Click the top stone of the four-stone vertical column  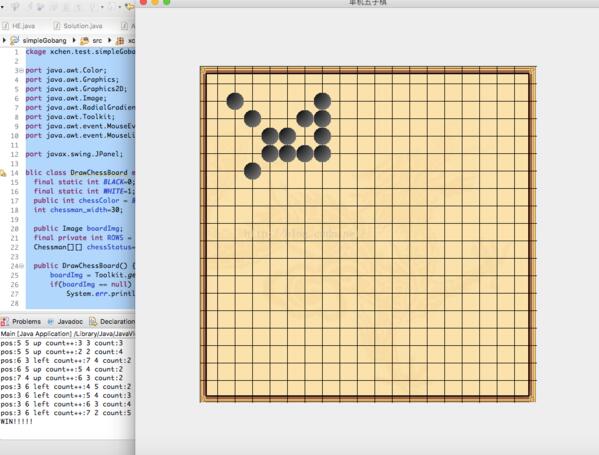tap(322, 101)
